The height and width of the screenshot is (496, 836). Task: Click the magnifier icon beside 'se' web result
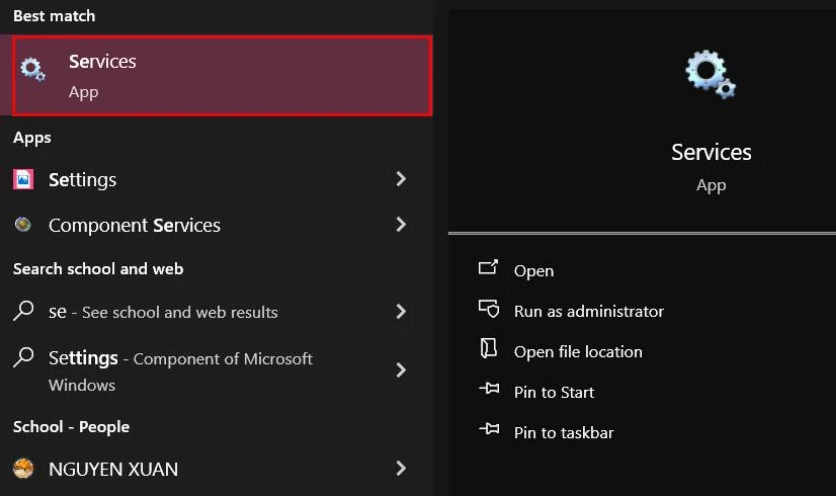[23, 312]
